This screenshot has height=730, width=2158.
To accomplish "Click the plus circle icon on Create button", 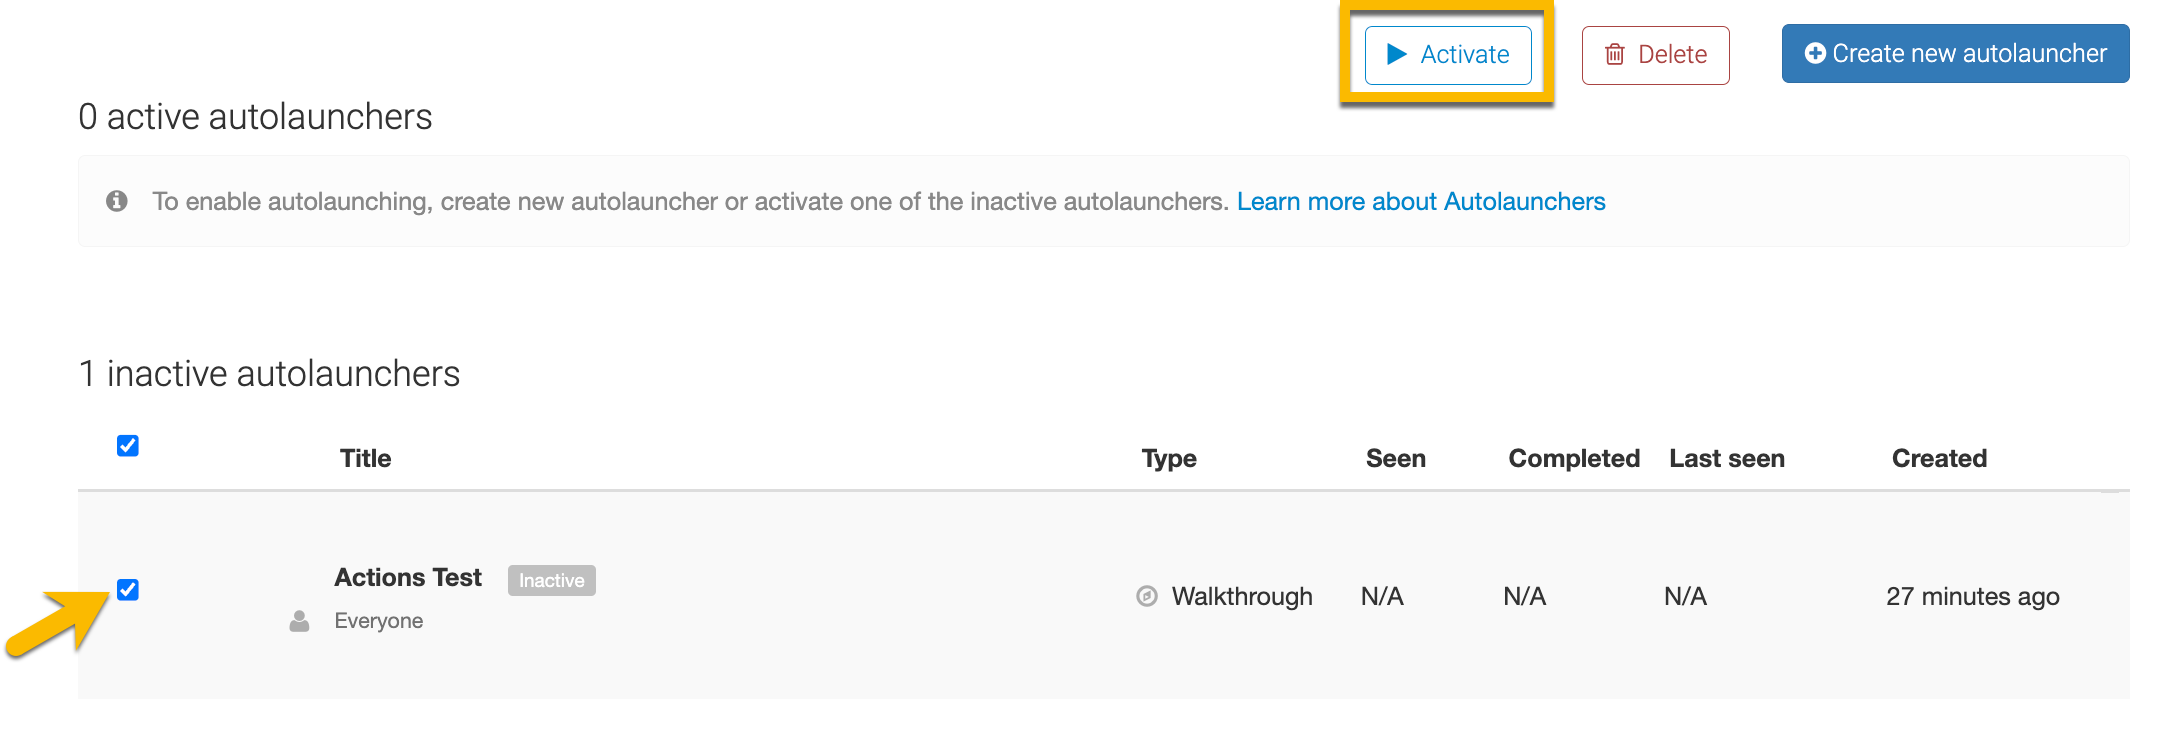I will coord(1814,53).
